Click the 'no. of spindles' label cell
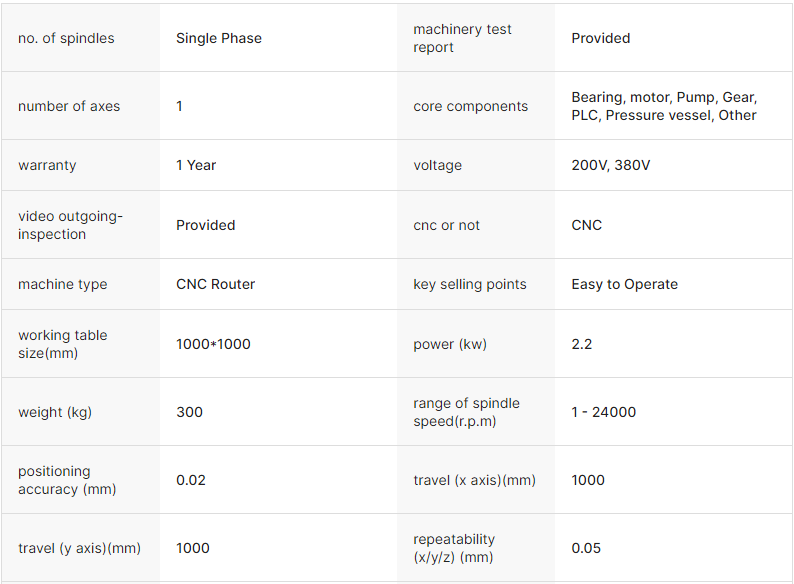This screenshot has height=584, width=794. point(66,38)
